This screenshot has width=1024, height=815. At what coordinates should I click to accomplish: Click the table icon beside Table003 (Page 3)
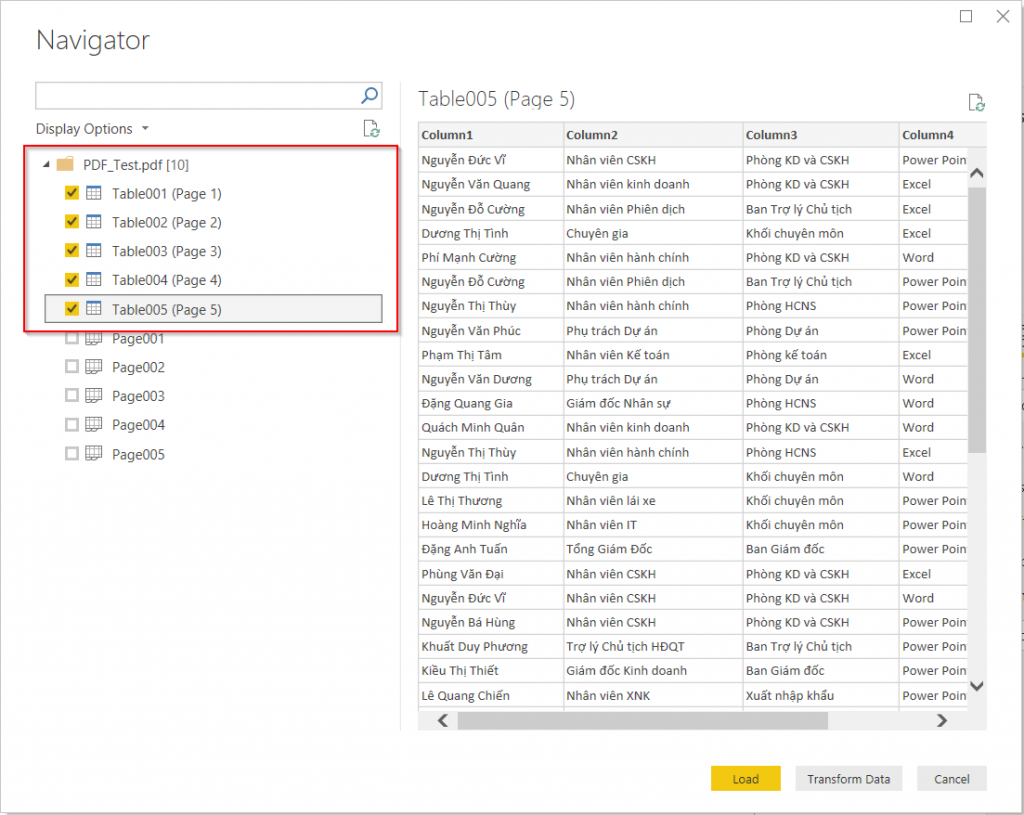click(x=92, y=251)
